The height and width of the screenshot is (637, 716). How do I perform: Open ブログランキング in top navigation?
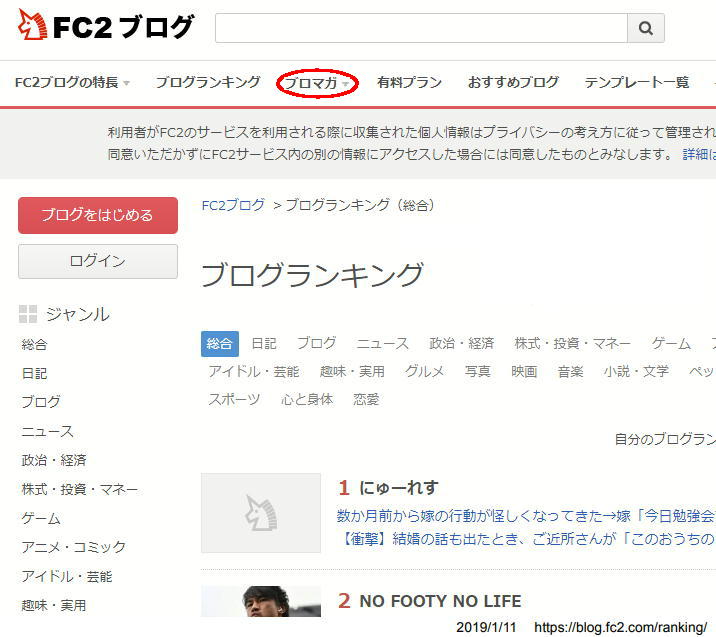(x=208, y=82)
